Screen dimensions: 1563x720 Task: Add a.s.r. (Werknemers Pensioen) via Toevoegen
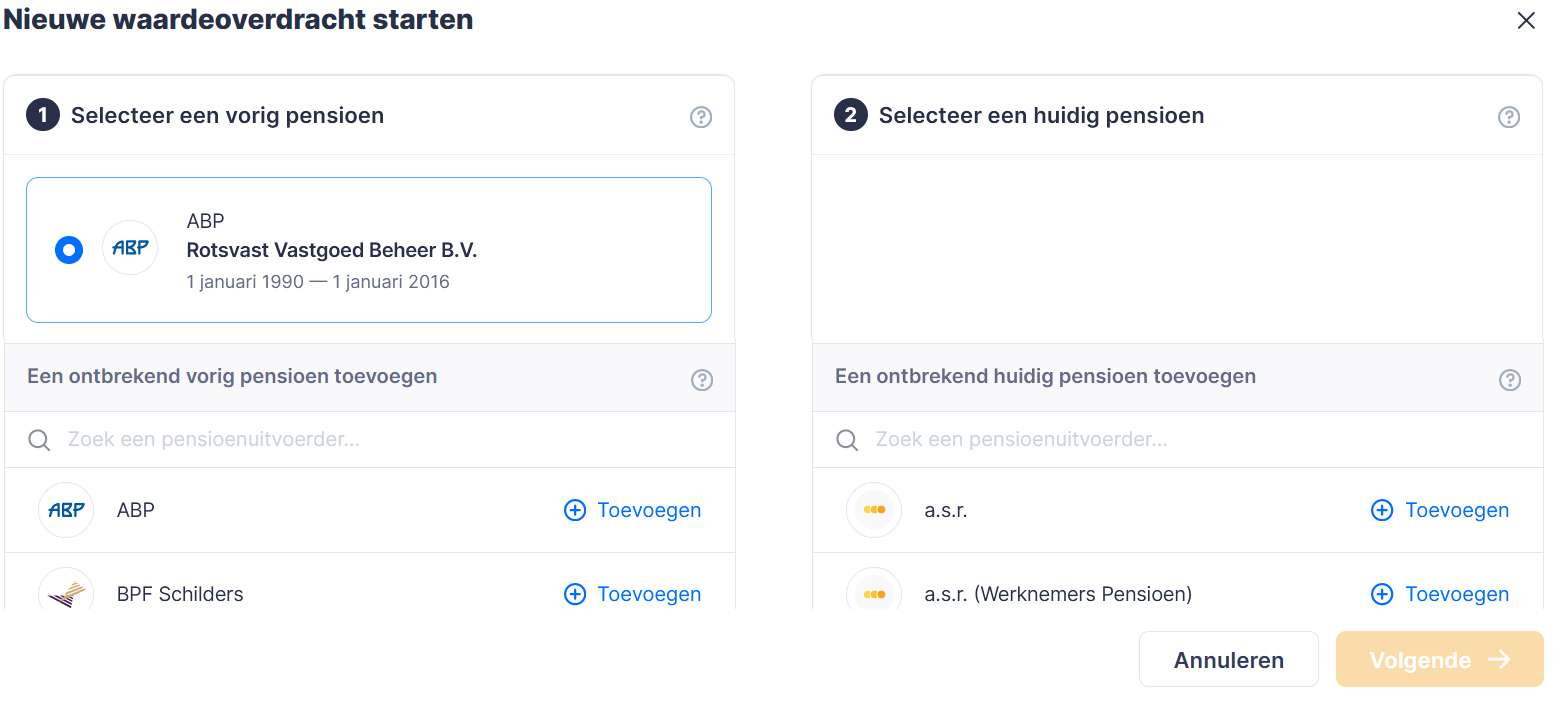tap(1440, 594)
